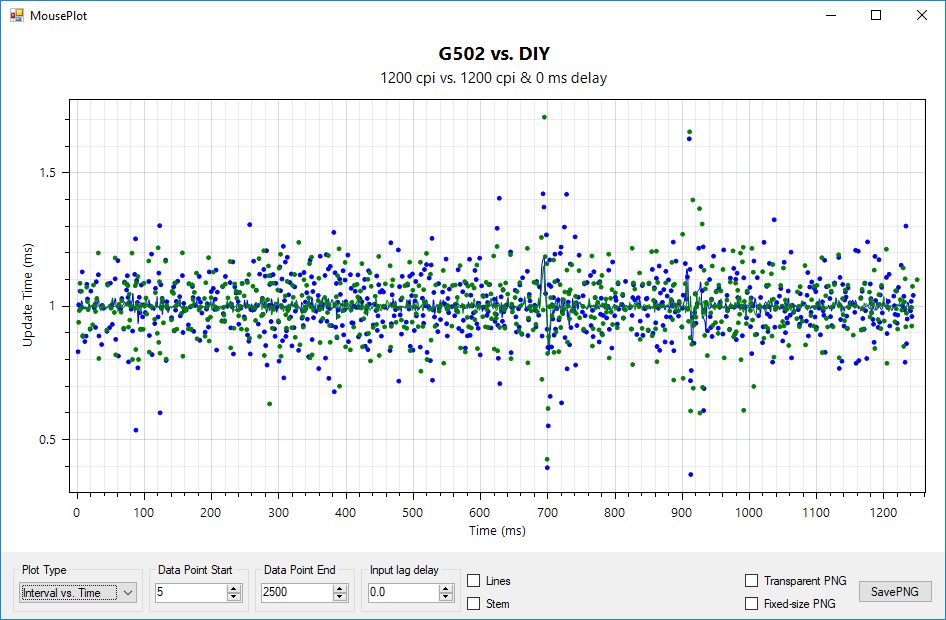Click the Data Point End input field

(x=296, y=593)
